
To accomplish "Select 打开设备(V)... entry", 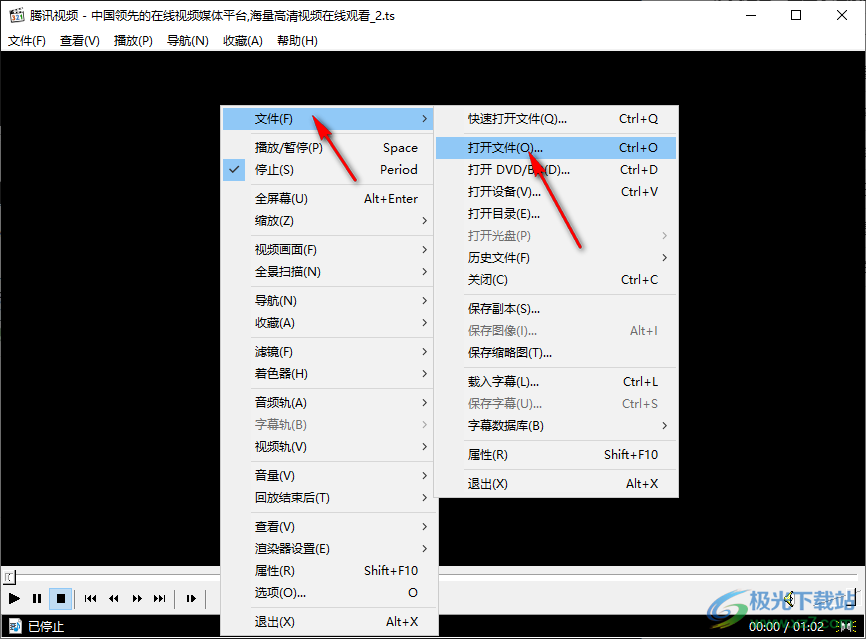I will tap(556, 192).
